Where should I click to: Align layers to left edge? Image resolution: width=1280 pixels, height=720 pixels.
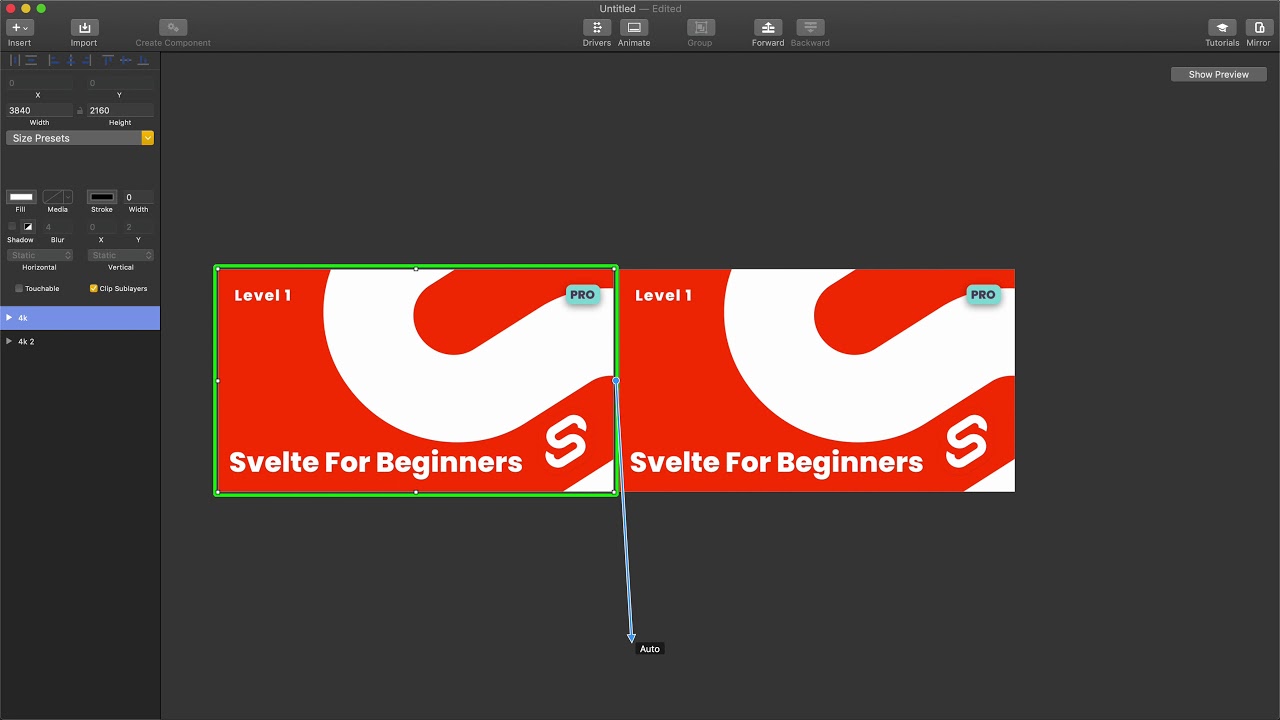coord(54,61)
